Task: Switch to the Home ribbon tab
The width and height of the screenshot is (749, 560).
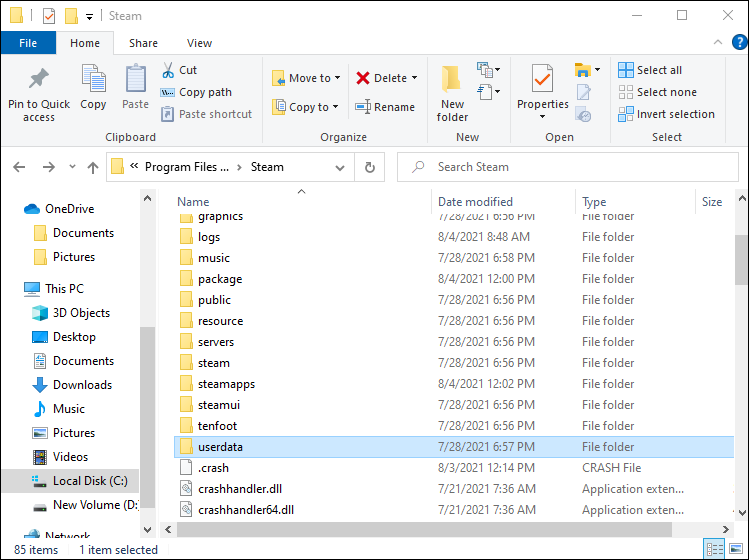Action: 85,43
